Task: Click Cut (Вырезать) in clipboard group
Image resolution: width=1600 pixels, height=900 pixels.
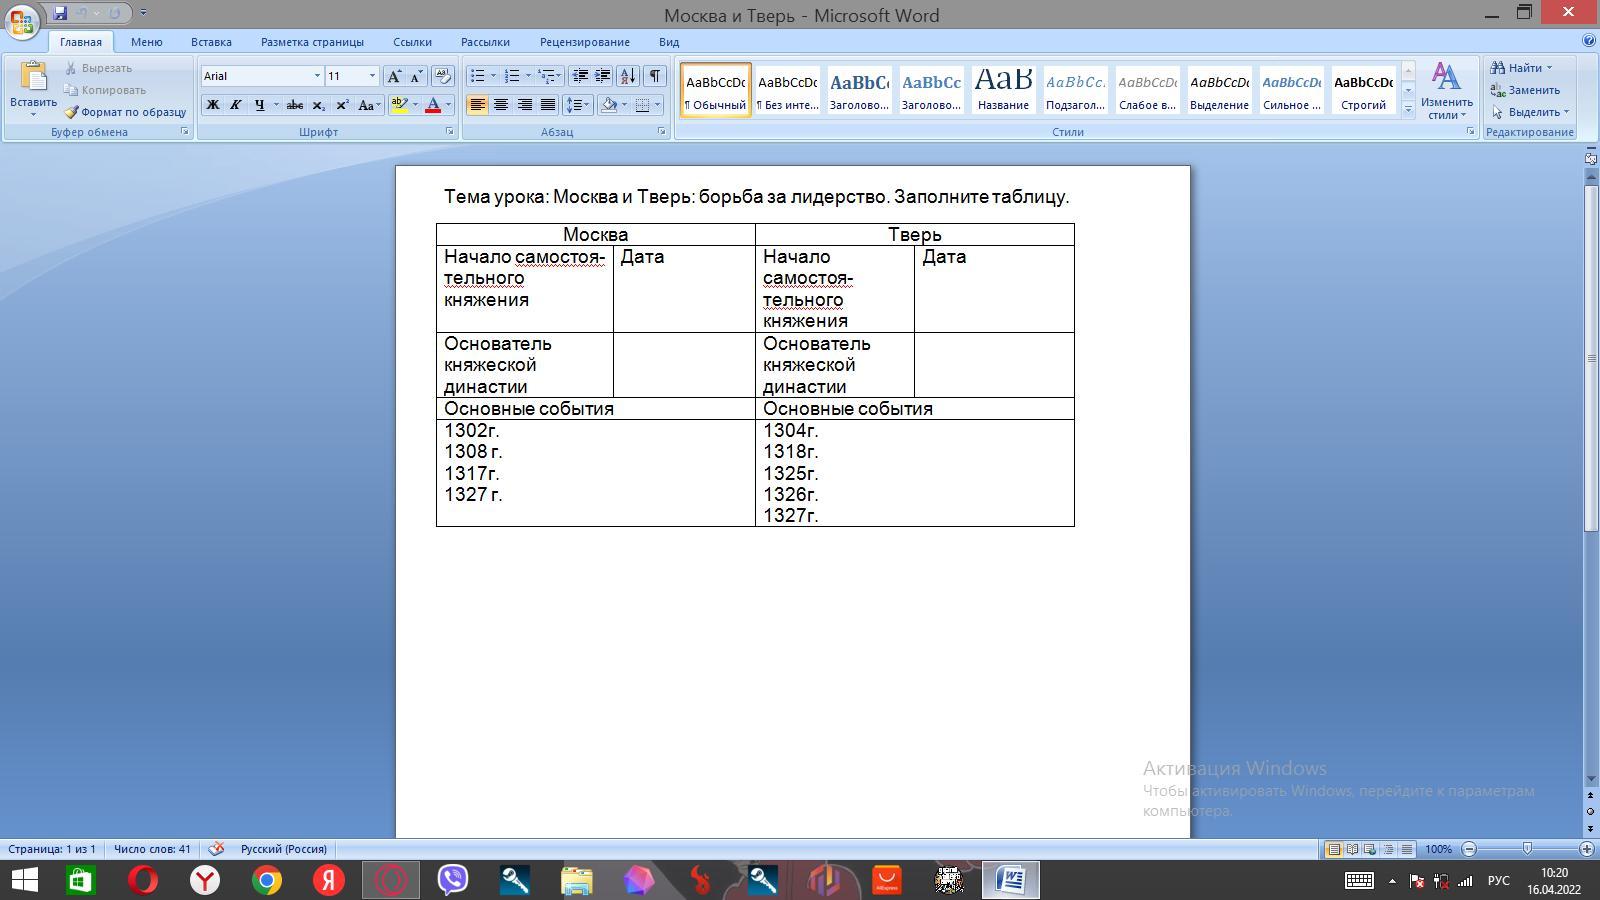Action: (x=98, y=68)
